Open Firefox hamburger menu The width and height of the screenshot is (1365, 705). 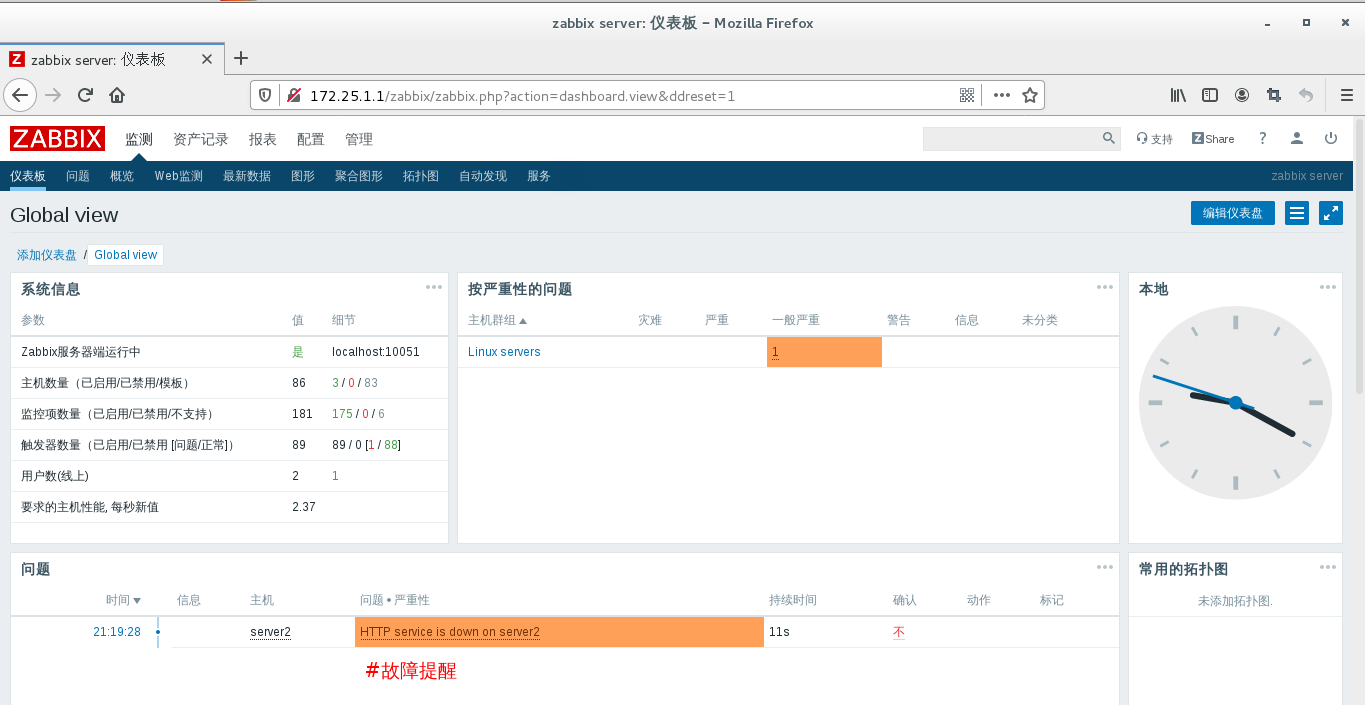click(x=1346, y=95)
